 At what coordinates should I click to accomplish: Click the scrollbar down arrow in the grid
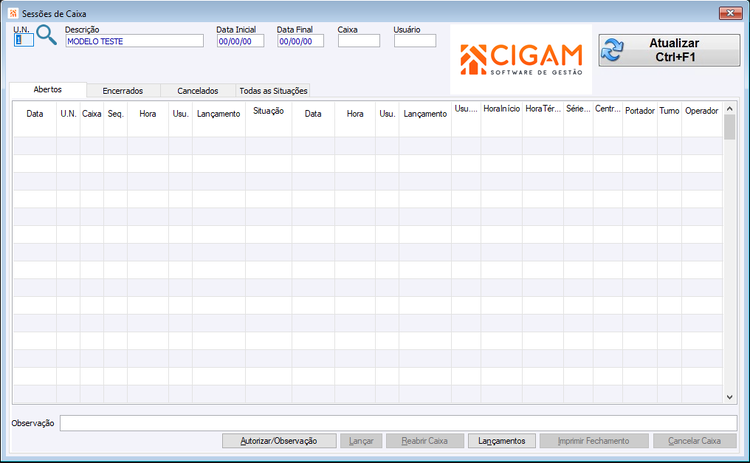point(729,397)
